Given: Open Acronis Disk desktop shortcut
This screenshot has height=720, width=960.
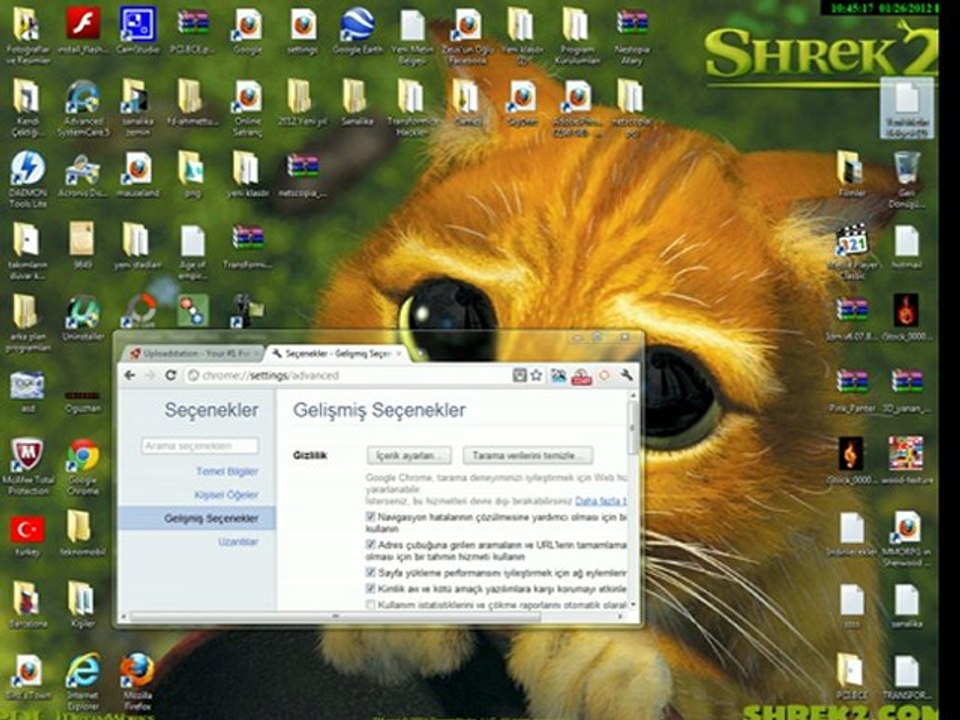Looking at the screenshot, I should [x=83, y=175].
